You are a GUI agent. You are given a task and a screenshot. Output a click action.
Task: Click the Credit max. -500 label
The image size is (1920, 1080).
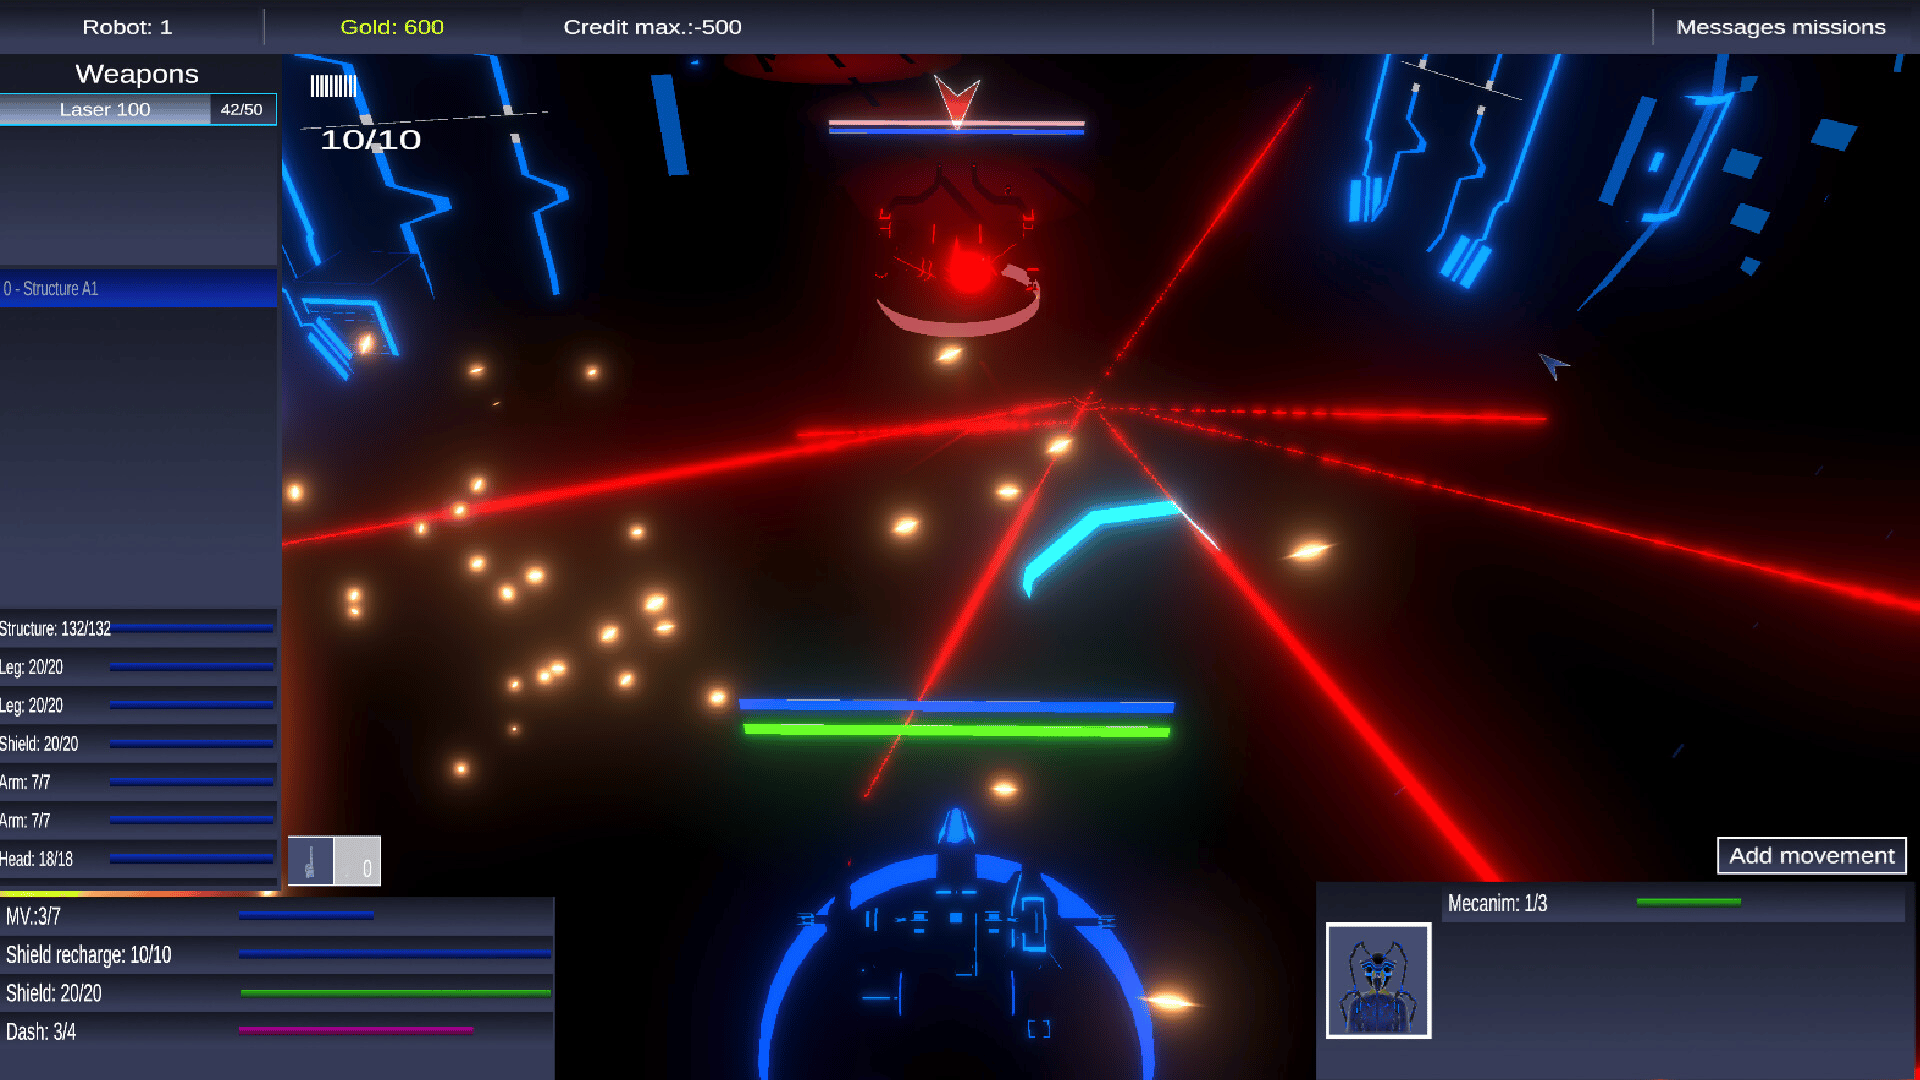tap(652, 27)
